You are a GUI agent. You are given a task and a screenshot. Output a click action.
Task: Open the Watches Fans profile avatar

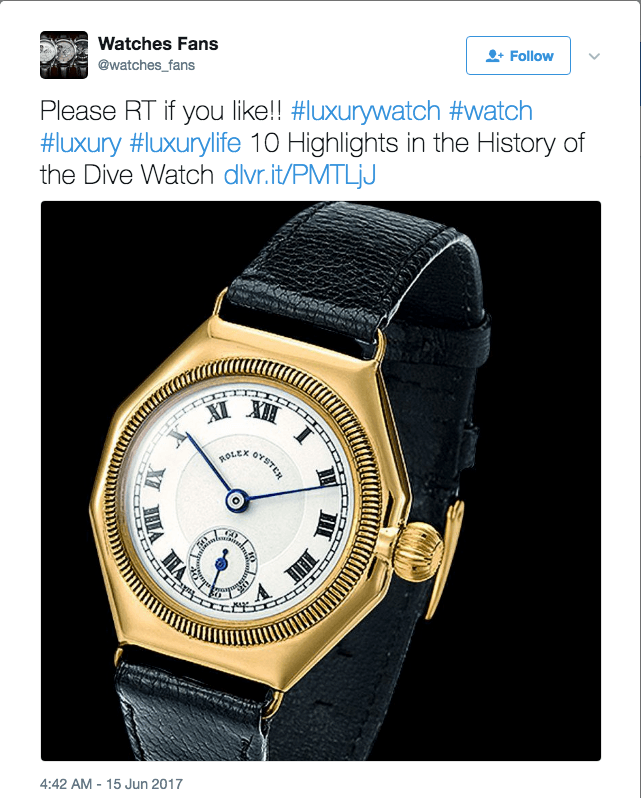(64, 55)
